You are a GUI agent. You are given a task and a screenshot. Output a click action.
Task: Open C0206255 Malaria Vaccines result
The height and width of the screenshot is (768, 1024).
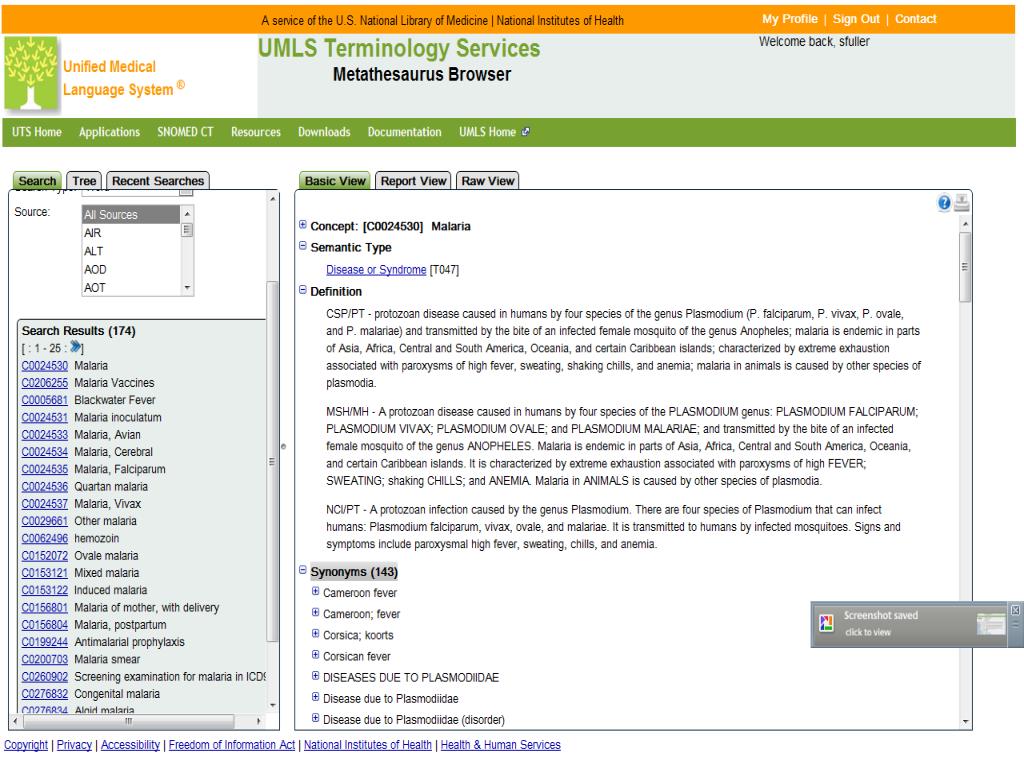click(44, 383)
